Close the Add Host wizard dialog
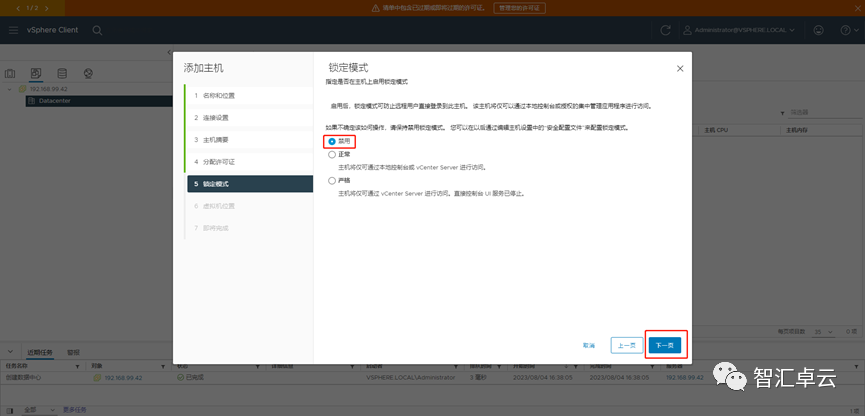Screen dimensions: 865x416 pos(680,68)
